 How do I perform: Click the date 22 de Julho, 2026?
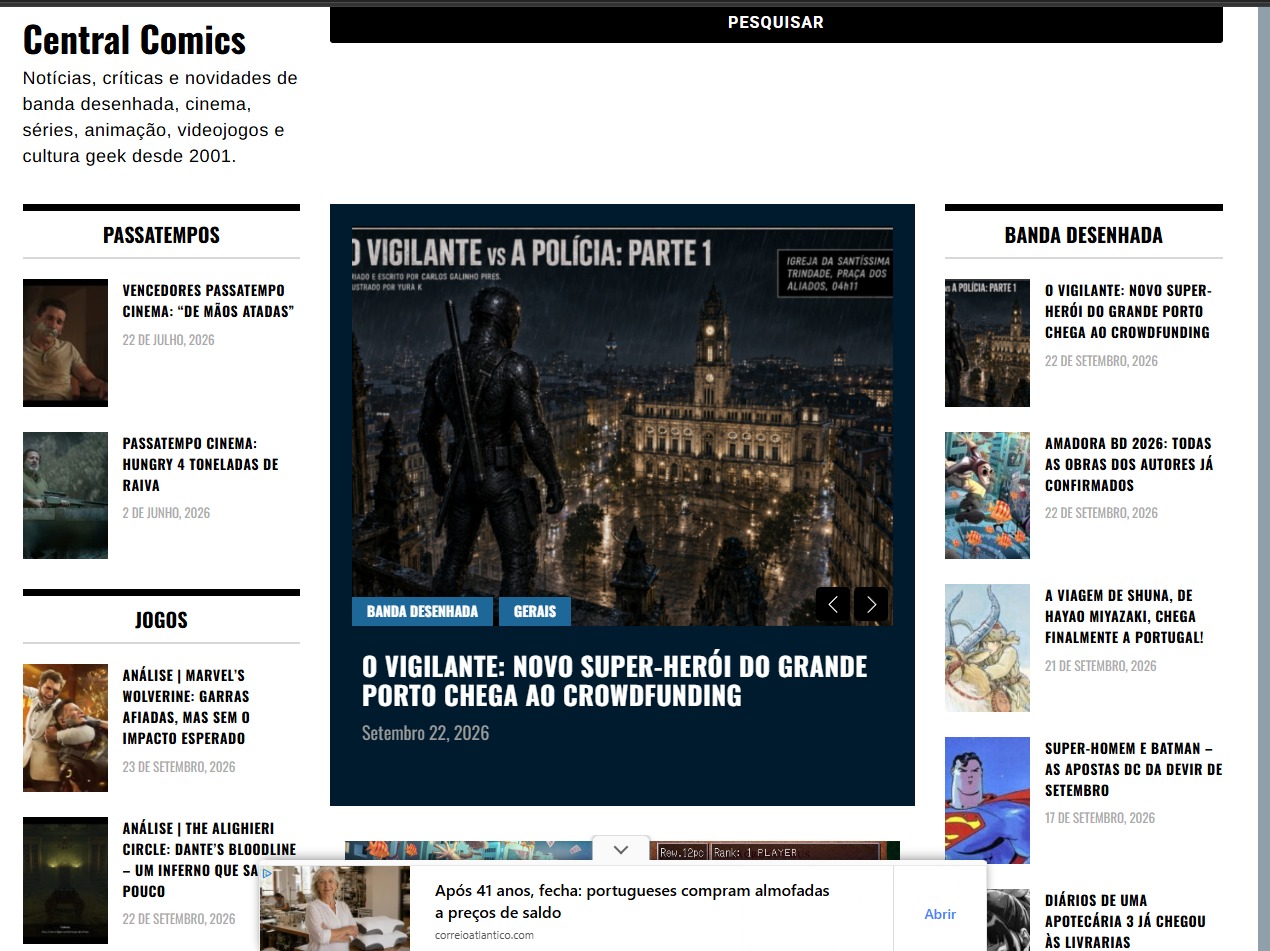click(168, 340)
